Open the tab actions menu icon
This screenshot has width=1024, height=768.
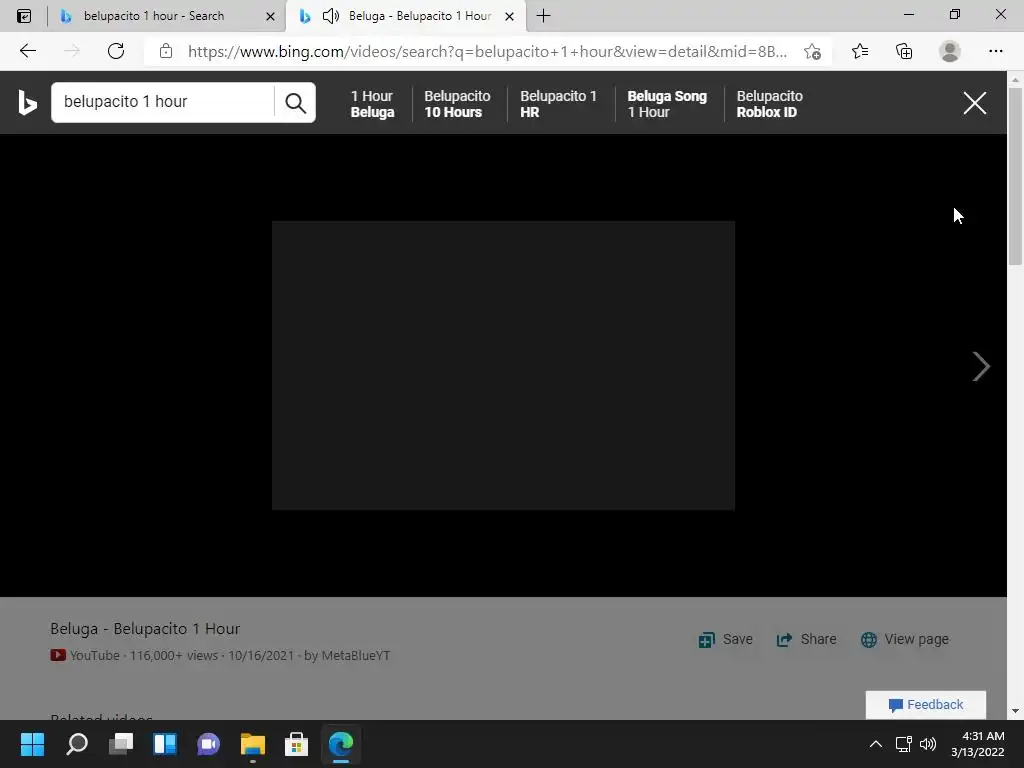[24, 16]
